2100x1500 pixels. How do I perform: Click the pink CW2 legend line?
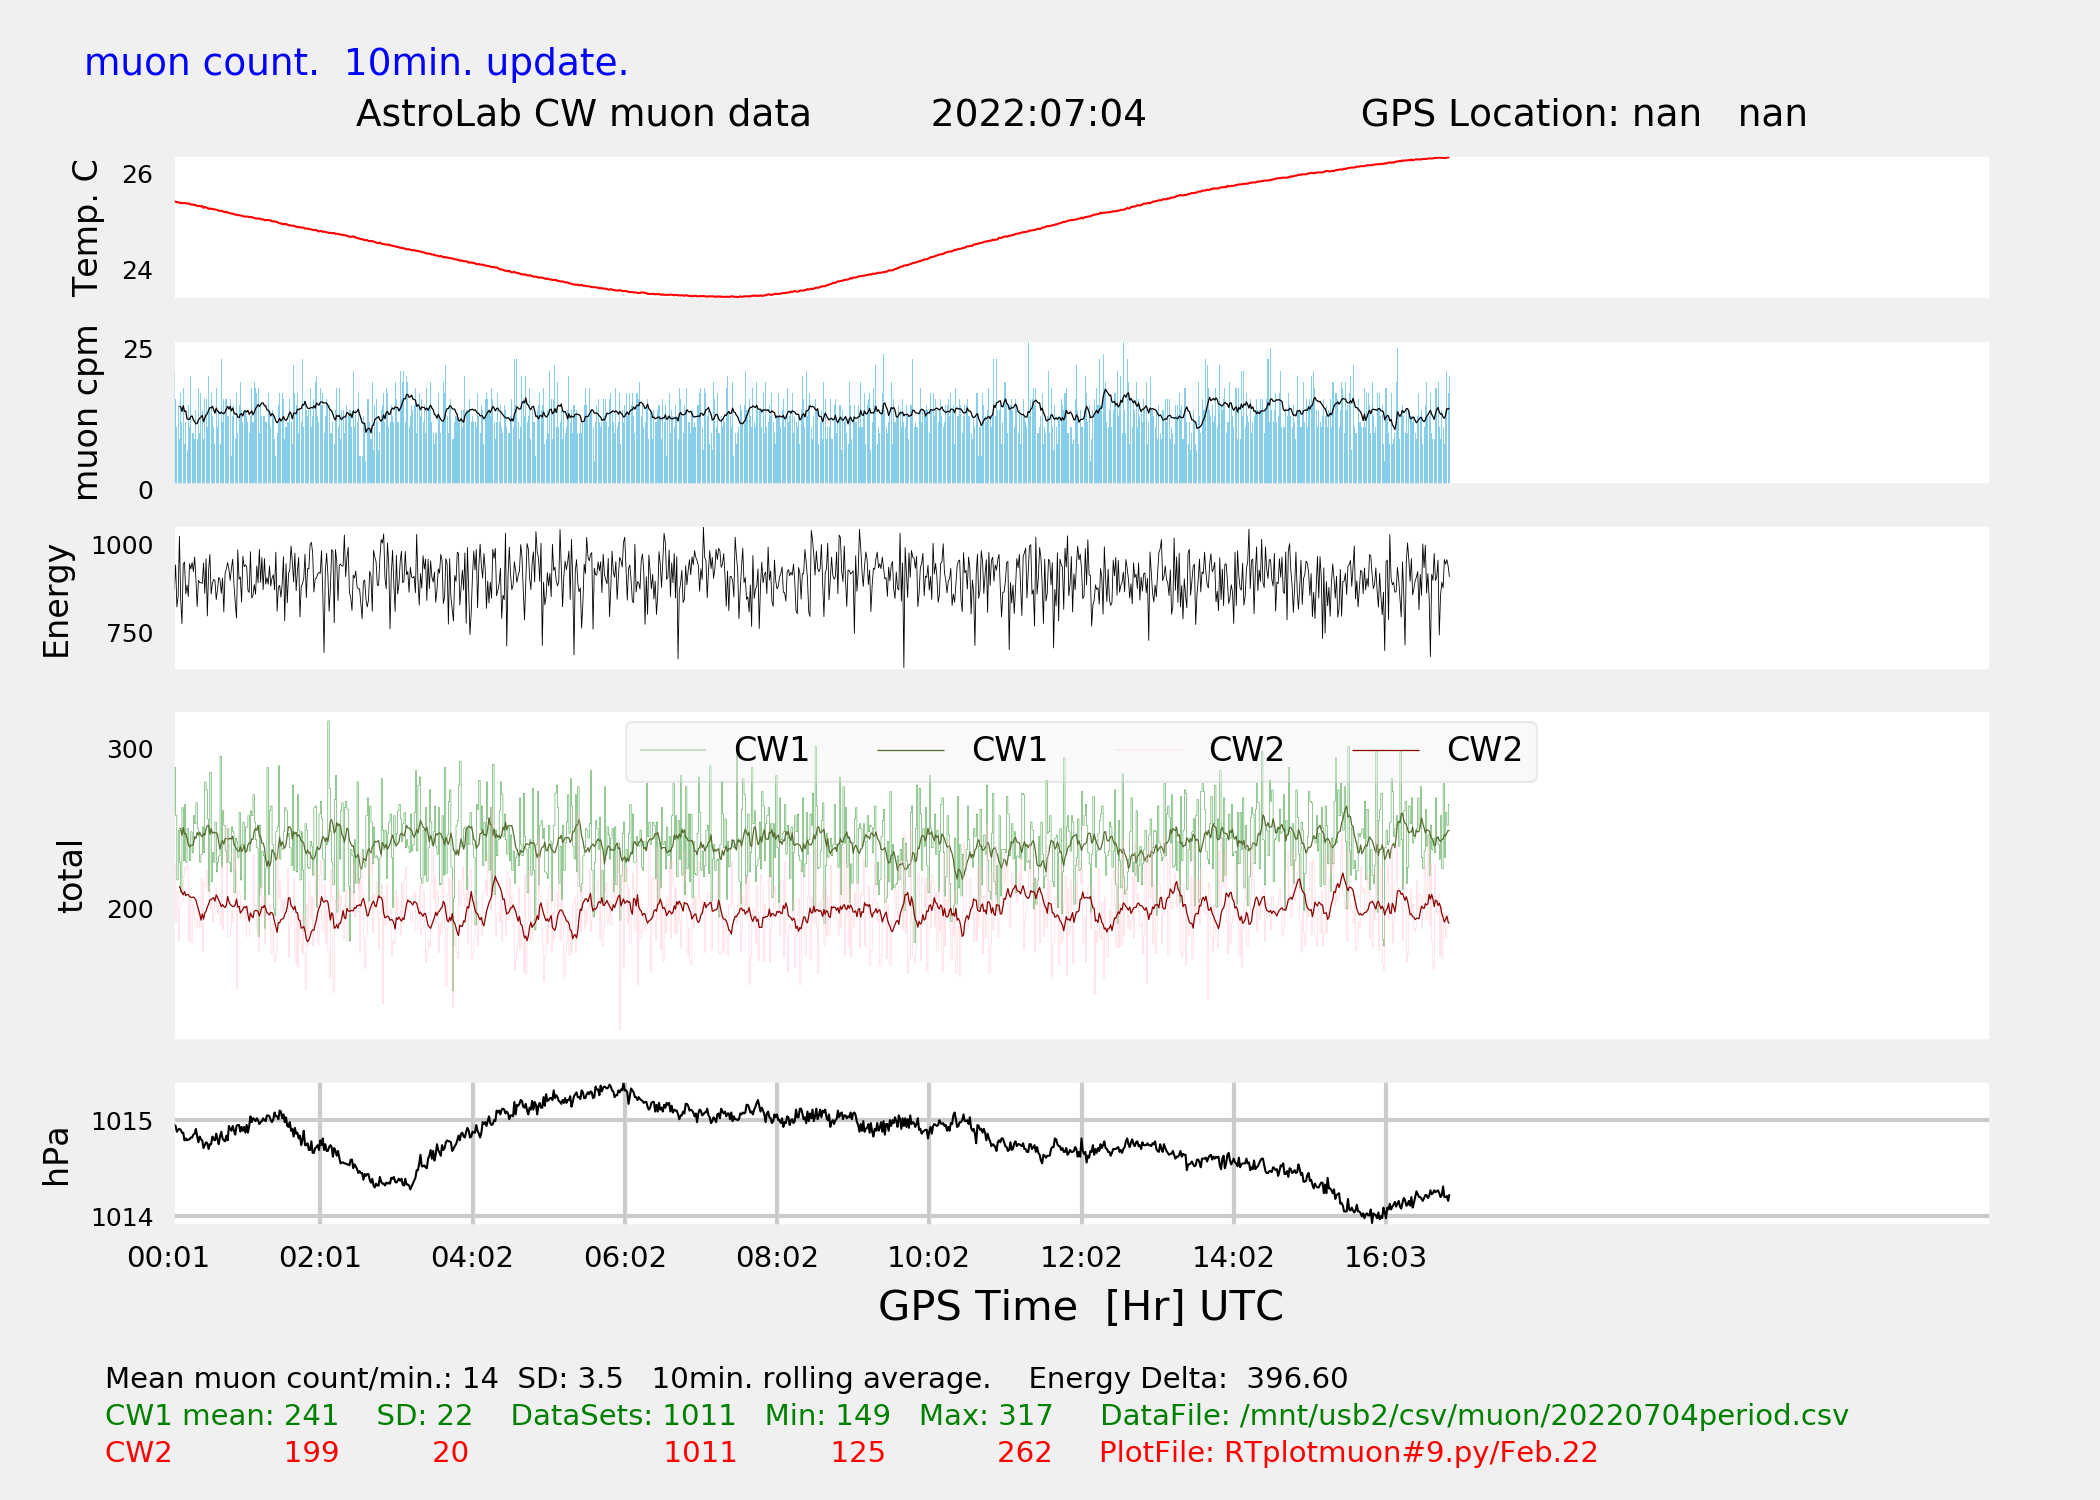pos(1148,750)
